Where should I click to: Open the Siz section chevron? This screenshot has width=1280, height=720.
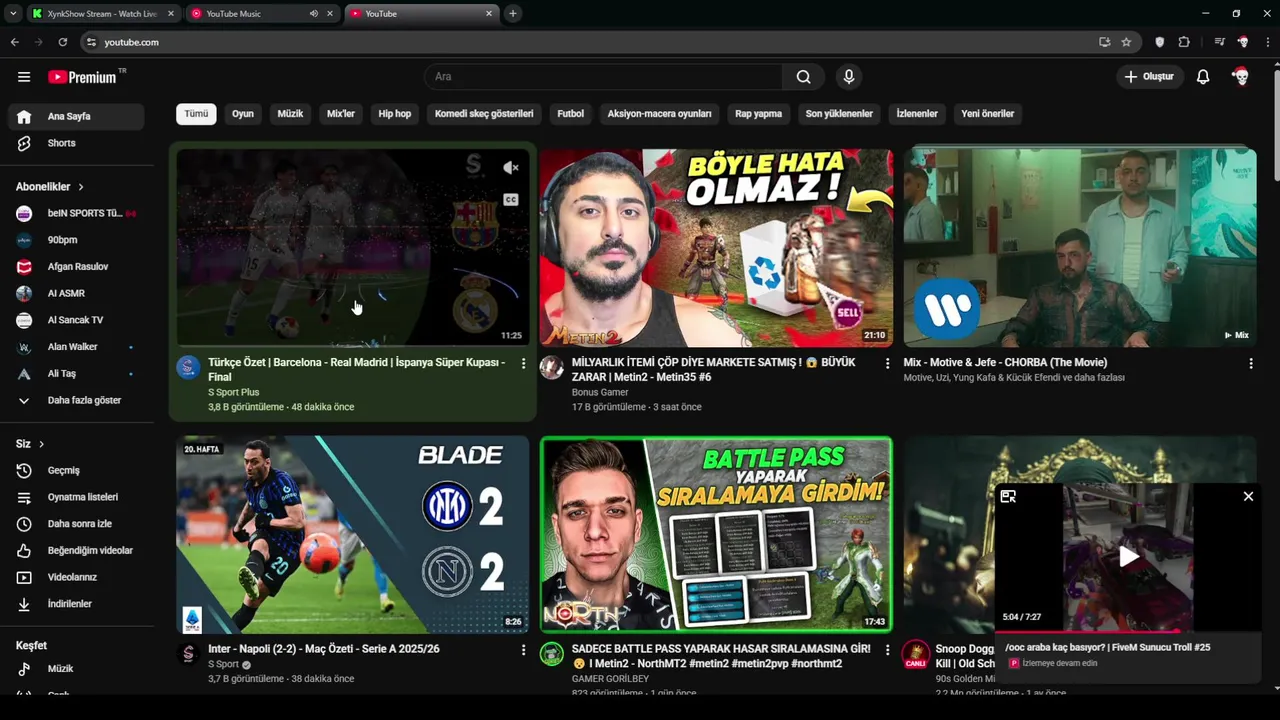tap(41, 444)
